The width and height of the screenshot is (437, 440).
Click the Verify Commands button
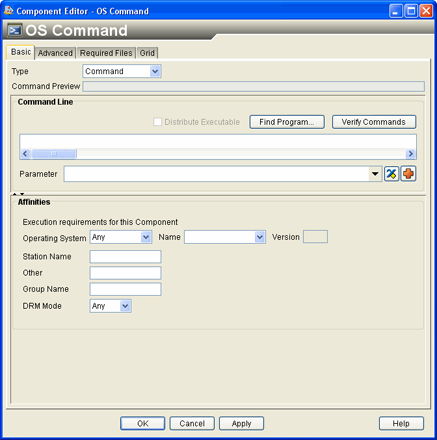click(374, 122)
